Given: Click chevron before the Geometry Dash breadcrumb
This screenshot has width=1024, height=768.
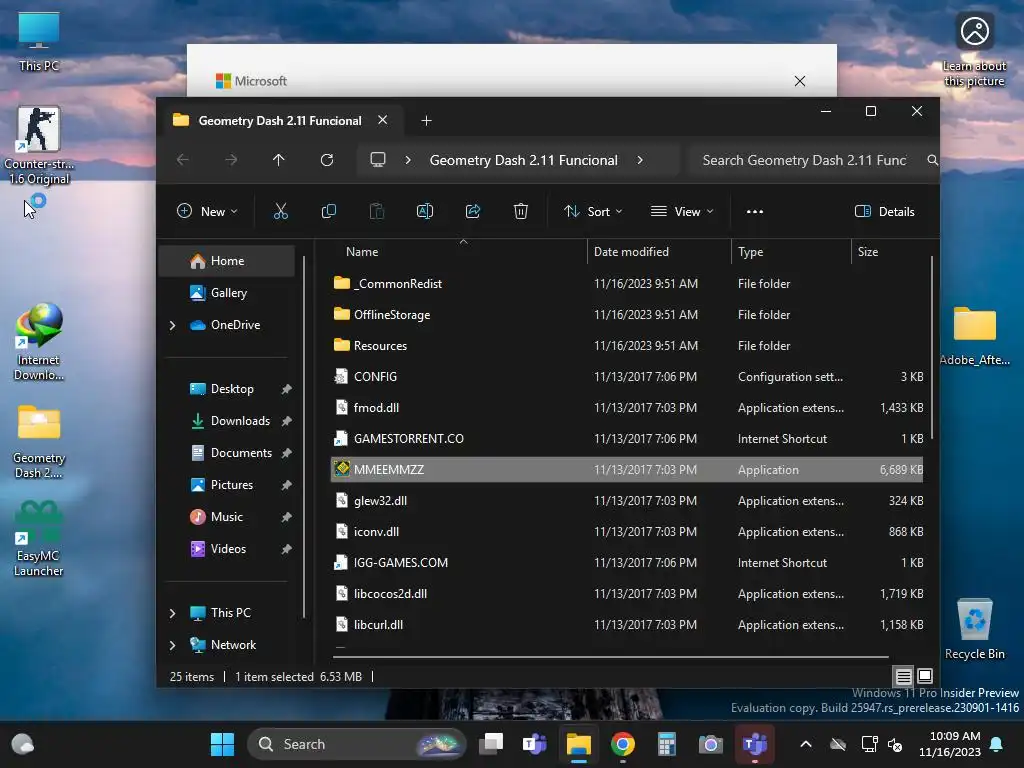Looking at the screenshot, I should (408, 160).
